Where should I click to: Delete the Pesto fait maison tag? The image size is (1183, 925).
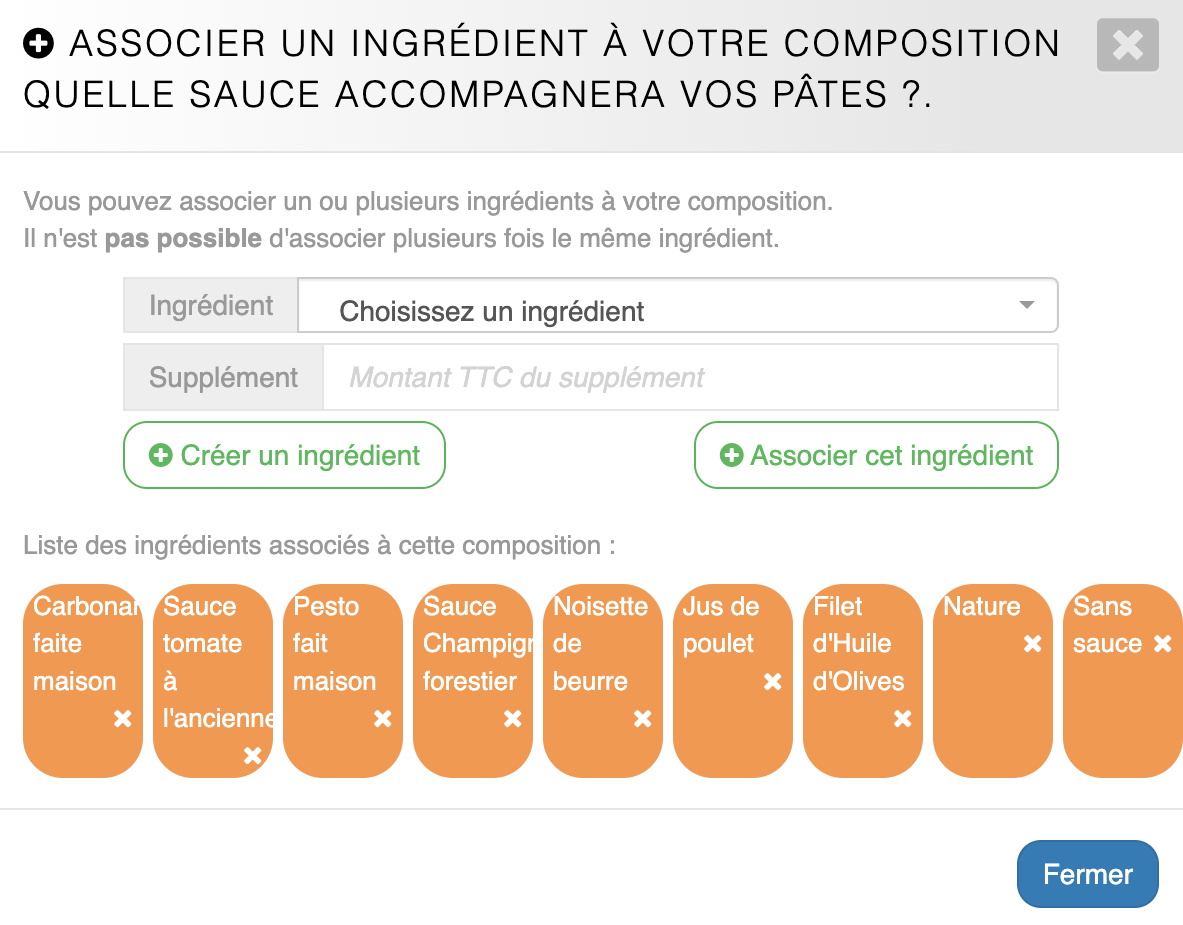382,719
